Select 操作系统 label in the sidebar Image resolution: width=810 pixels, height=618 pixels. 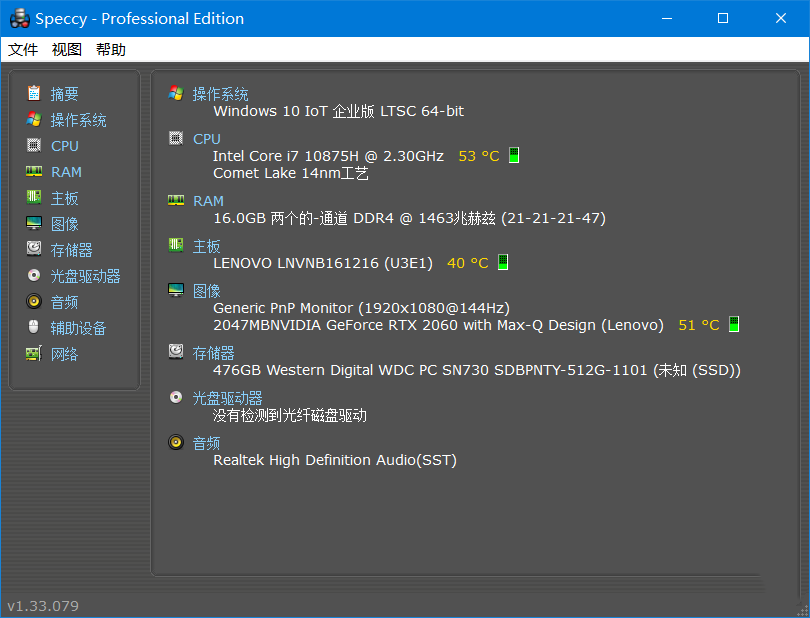79,120
